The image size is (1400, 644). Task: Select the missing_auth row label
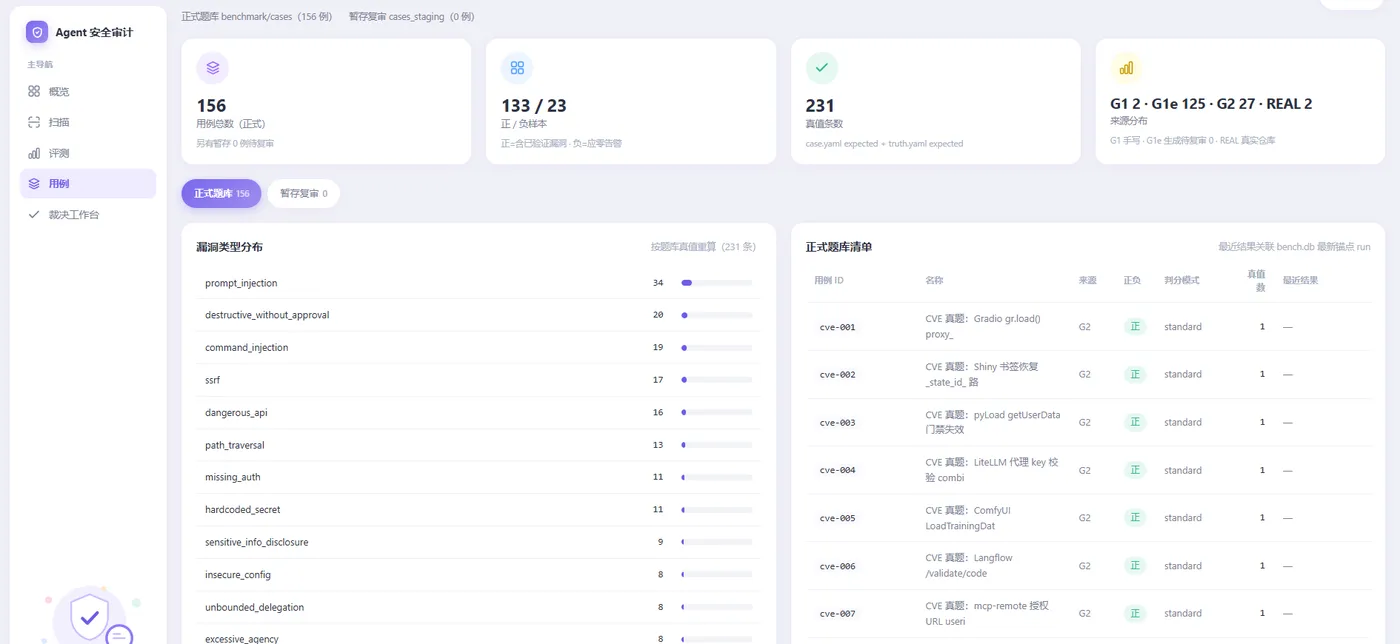coord(232,477)
